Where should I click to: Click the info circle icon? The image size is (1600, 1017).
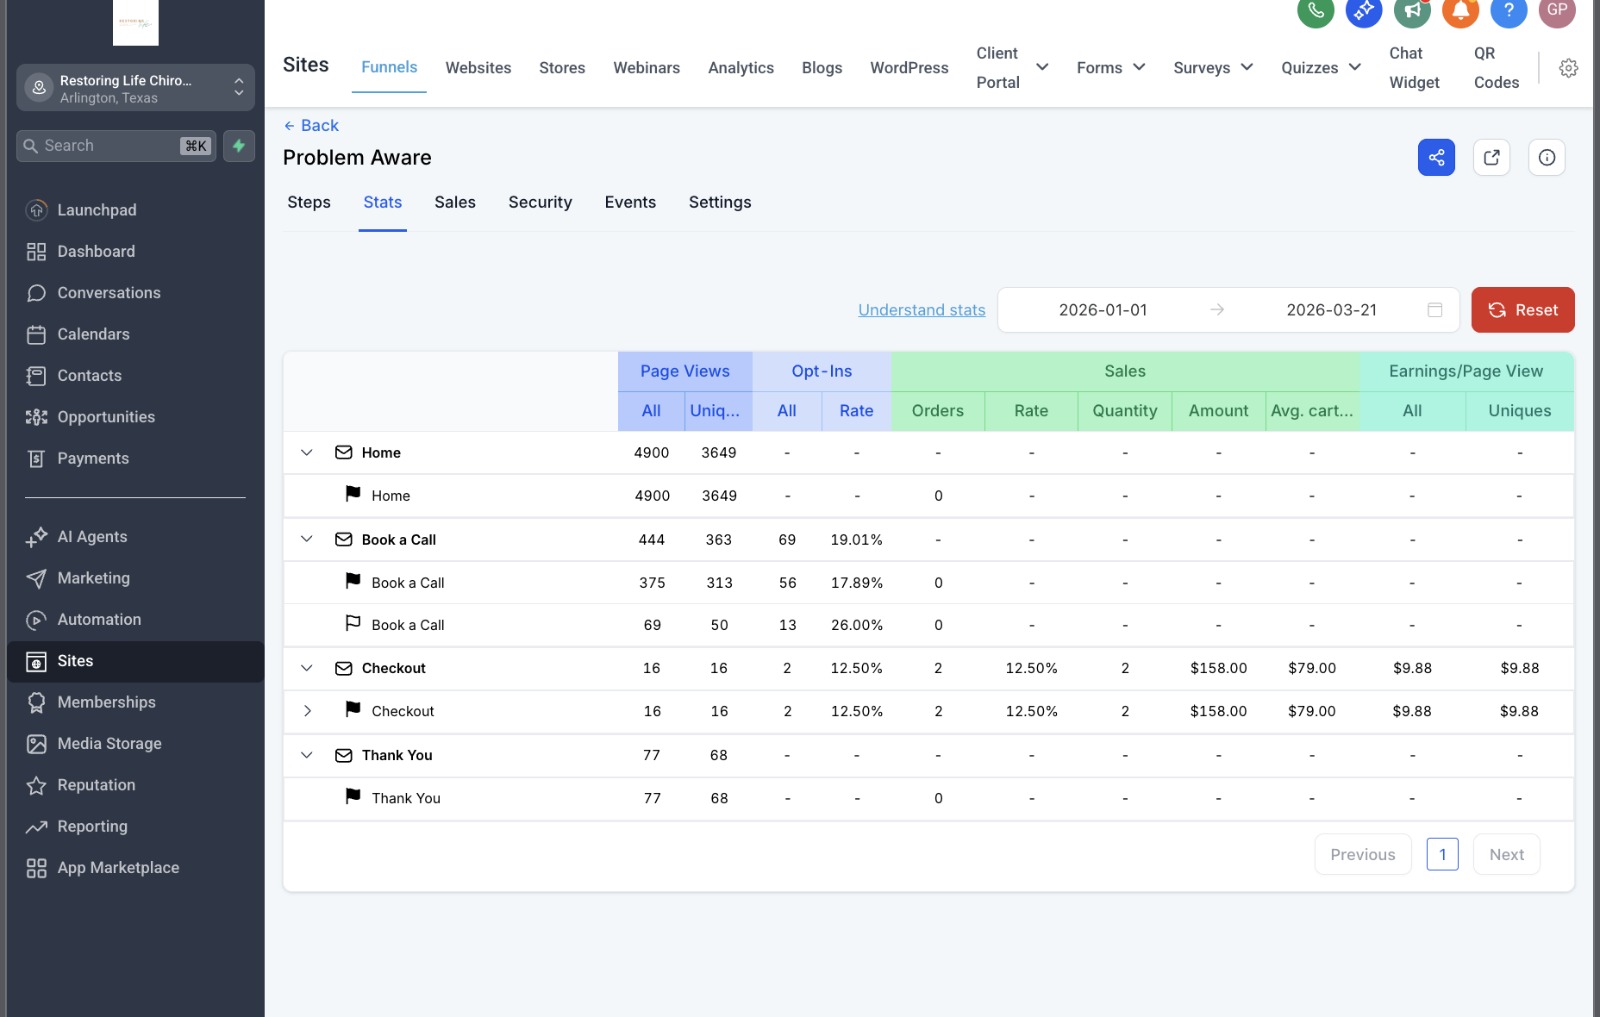coord(1547,157)
